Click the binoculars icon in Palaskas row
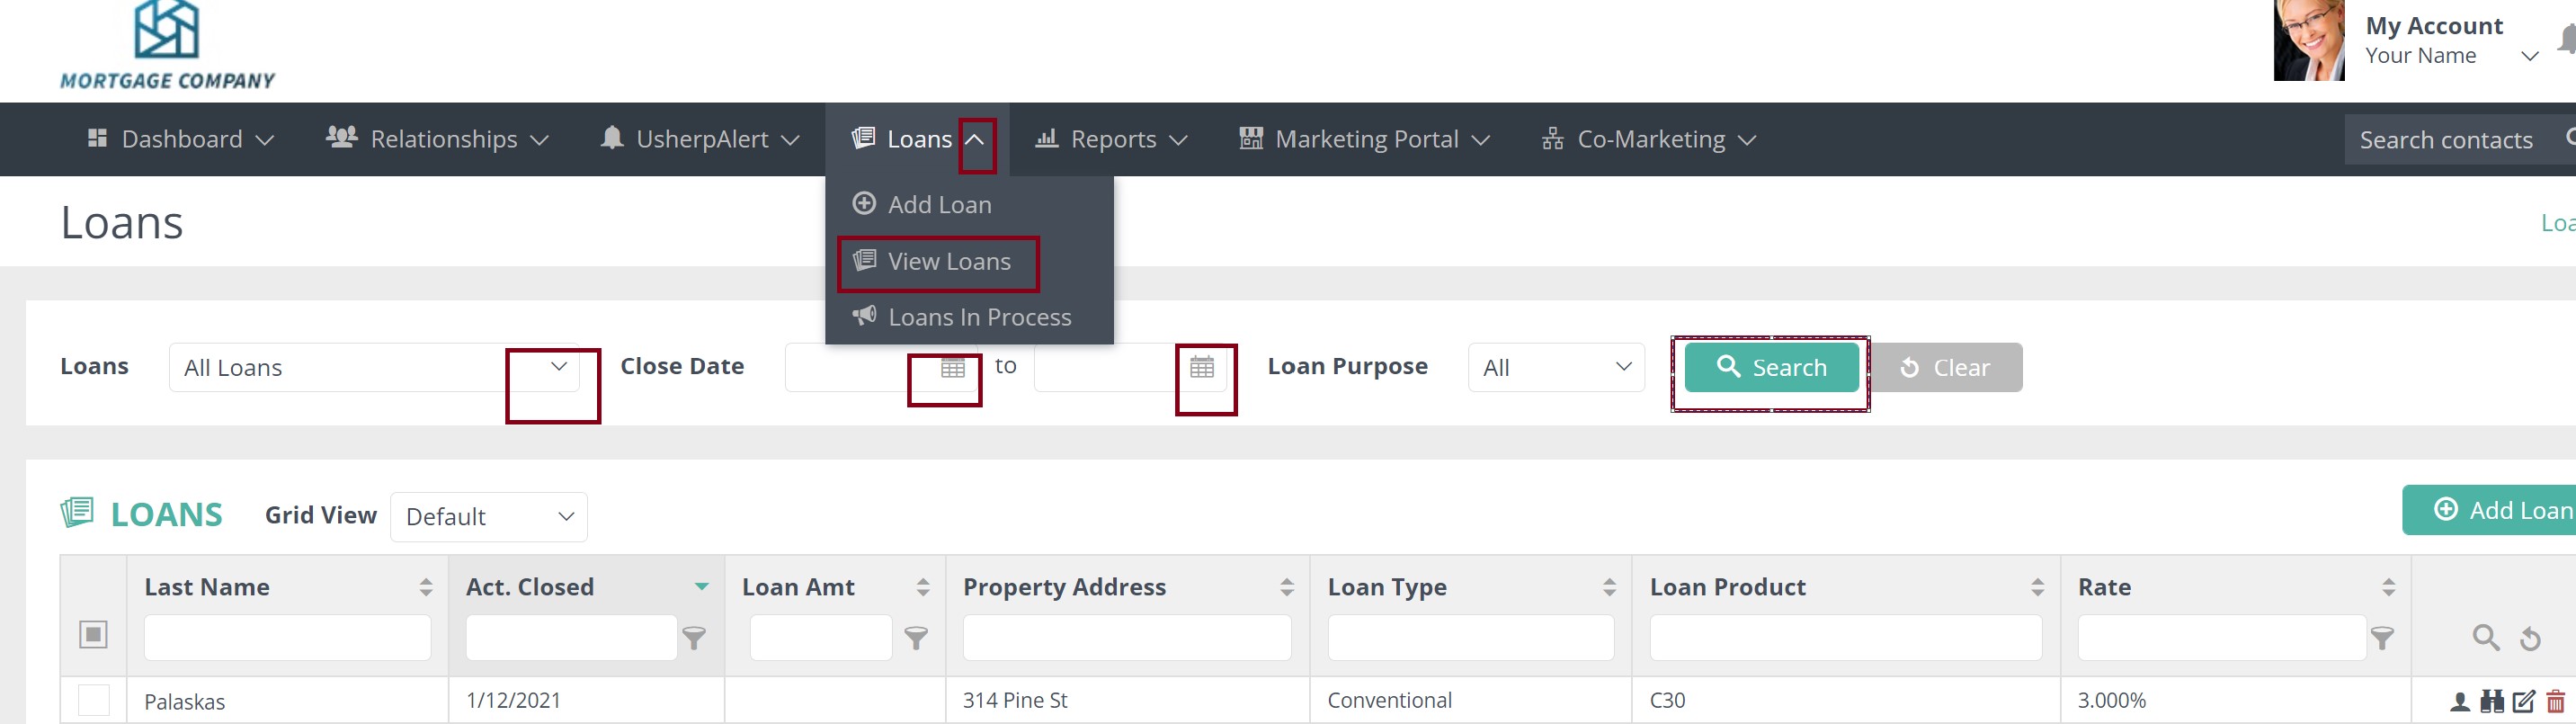Viewport: 2576px width, 724px height. [2492, 702]
